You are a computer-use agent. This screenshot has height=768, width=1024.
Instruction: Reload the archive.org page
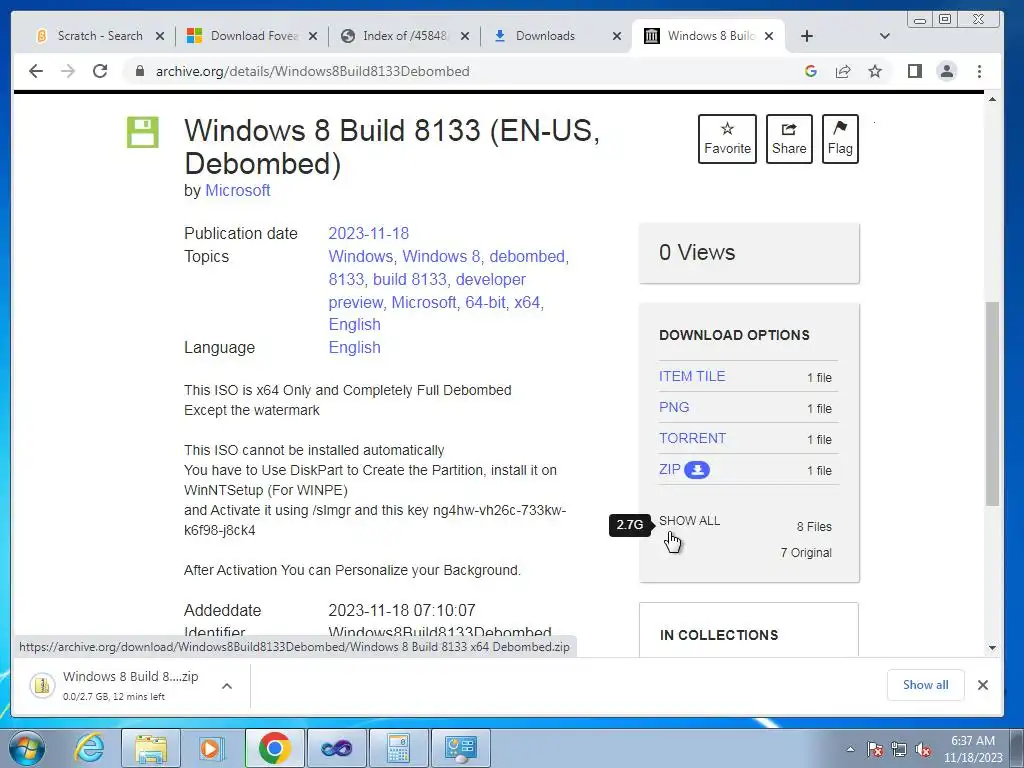pos(100,71)
